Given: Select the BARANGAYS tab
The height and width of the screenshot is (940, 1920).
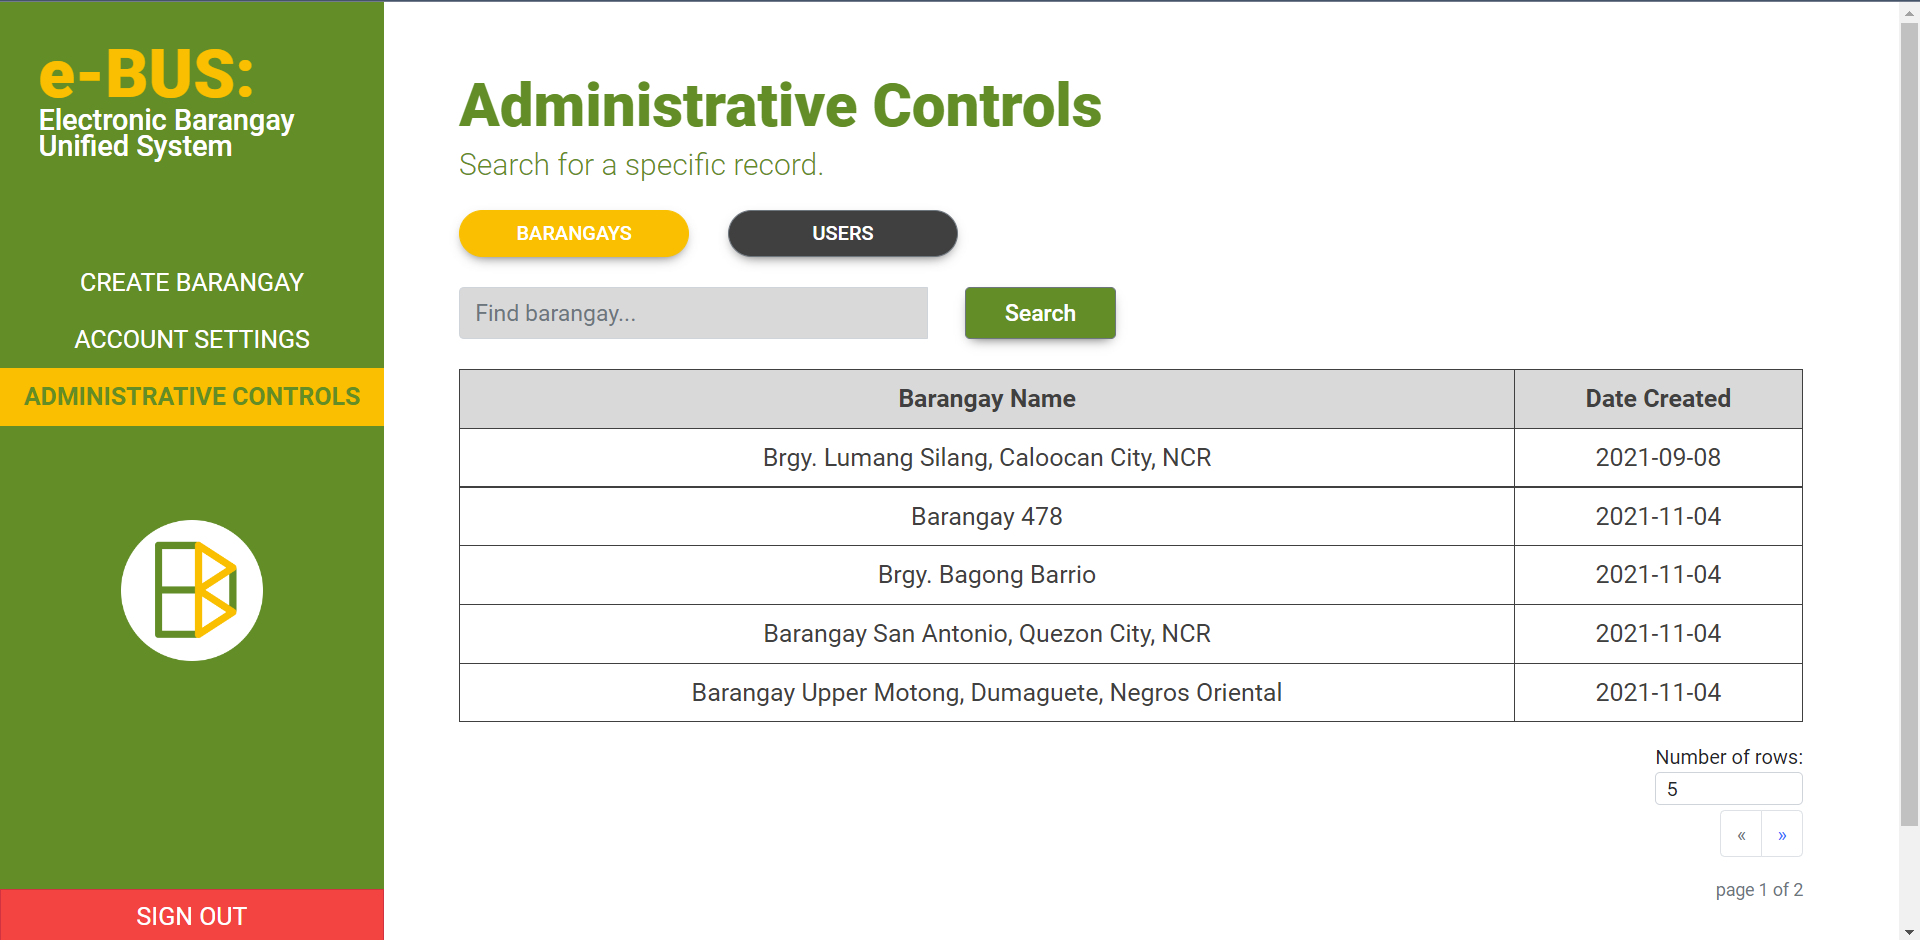Looking at the screenshot, I should (x=574, y=233).
